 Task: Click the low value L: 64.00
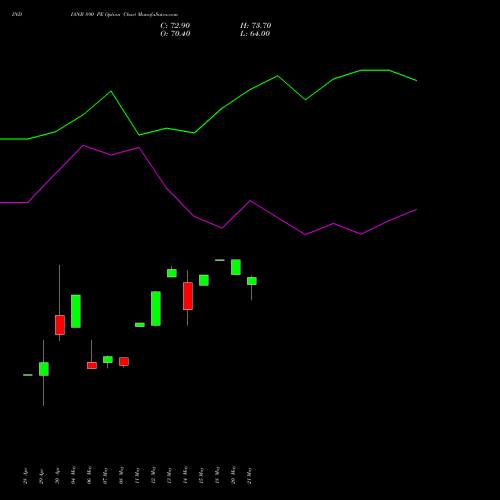pos(255,34)
